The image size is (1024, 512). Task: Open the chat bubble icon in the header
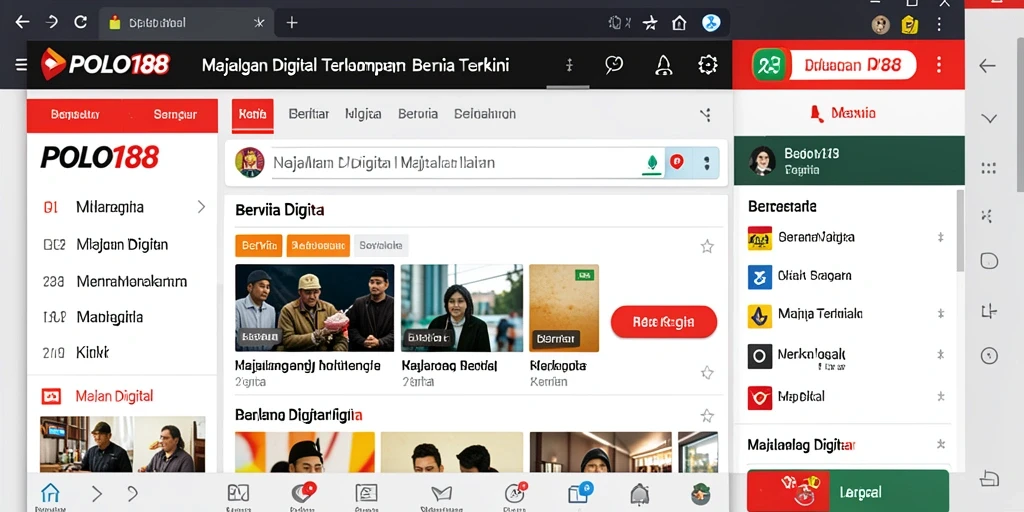click(614, 64)
